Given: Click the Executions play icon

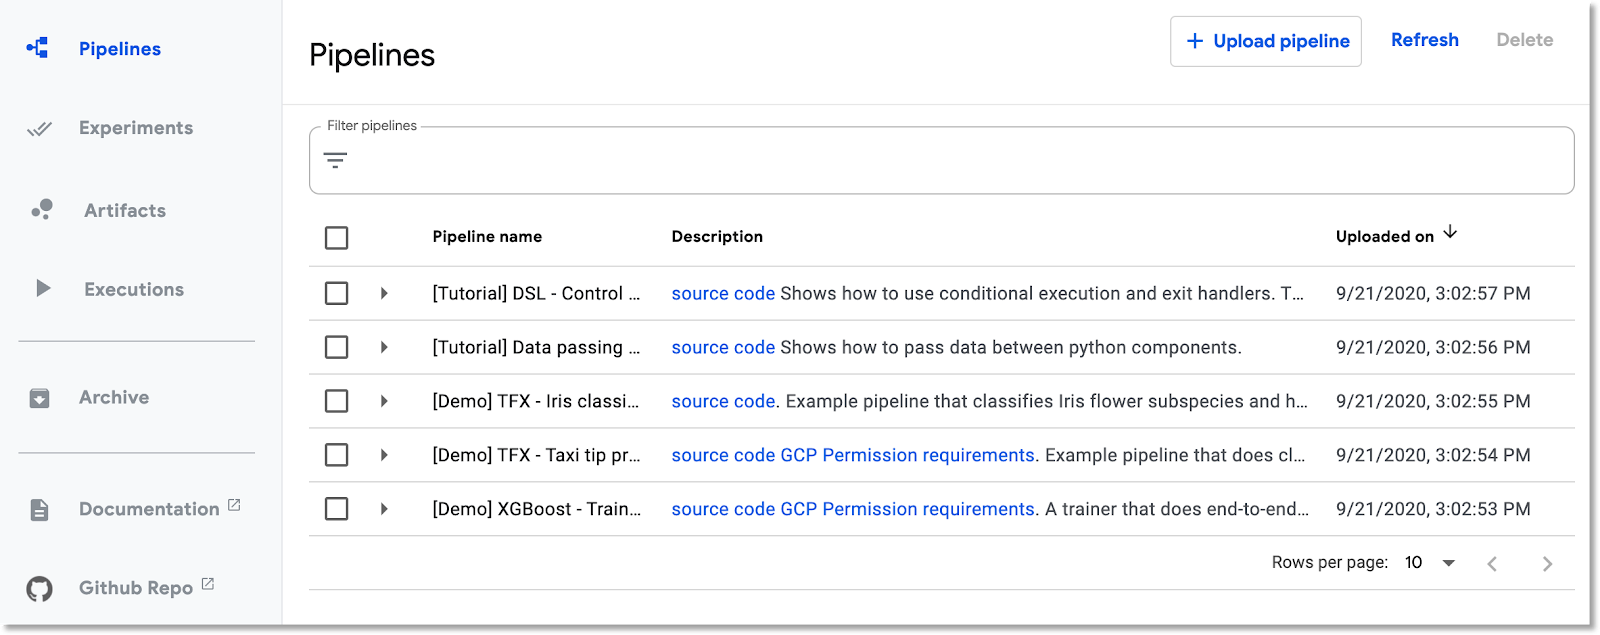Looking at the screenshot, I should pyautogui.click(x=43, y=289).
